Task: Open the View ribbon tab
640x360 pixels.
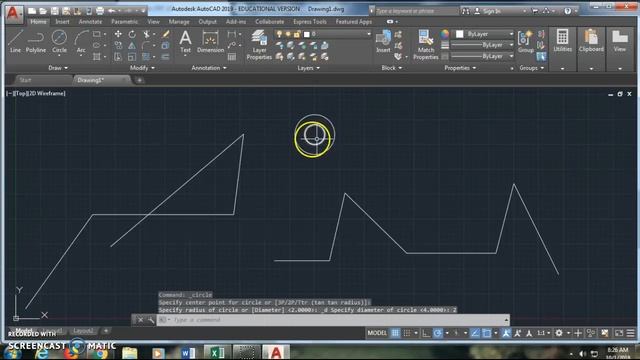Action: [153, 22]
